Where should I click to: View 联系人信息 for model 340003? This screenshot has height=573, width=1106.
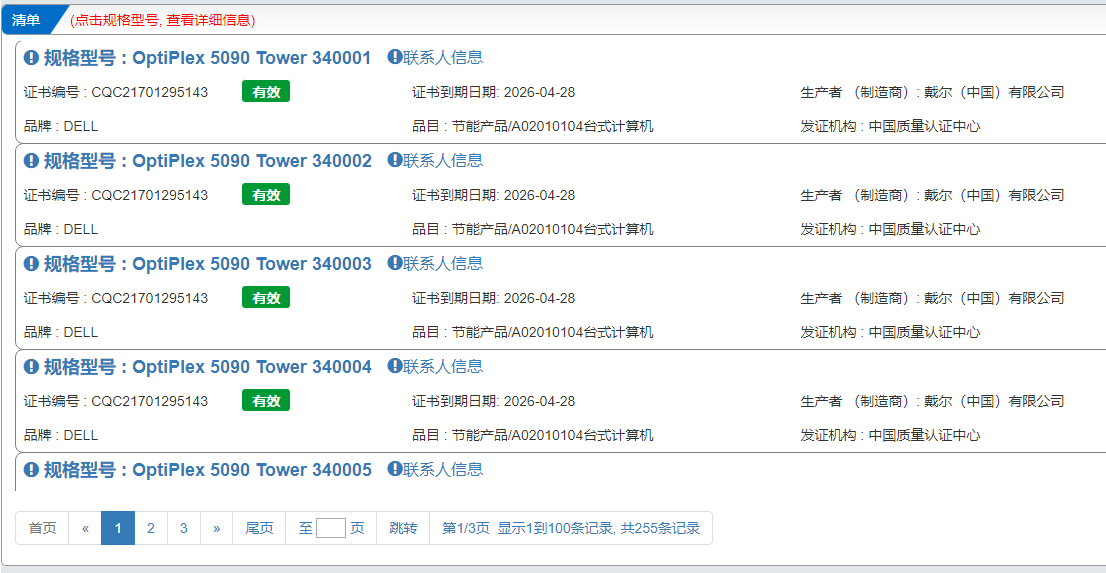point(443,264)
